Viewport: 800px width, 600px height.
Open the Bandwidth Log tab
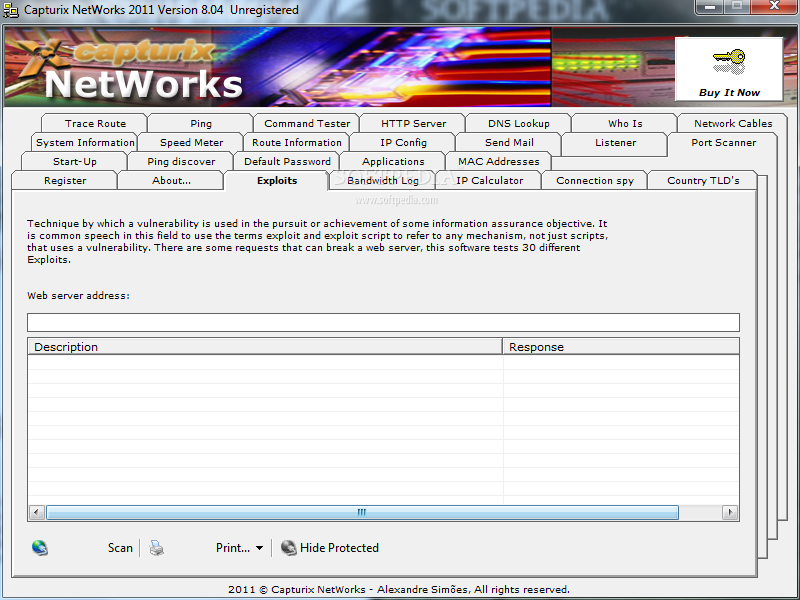tap(383, 181)
